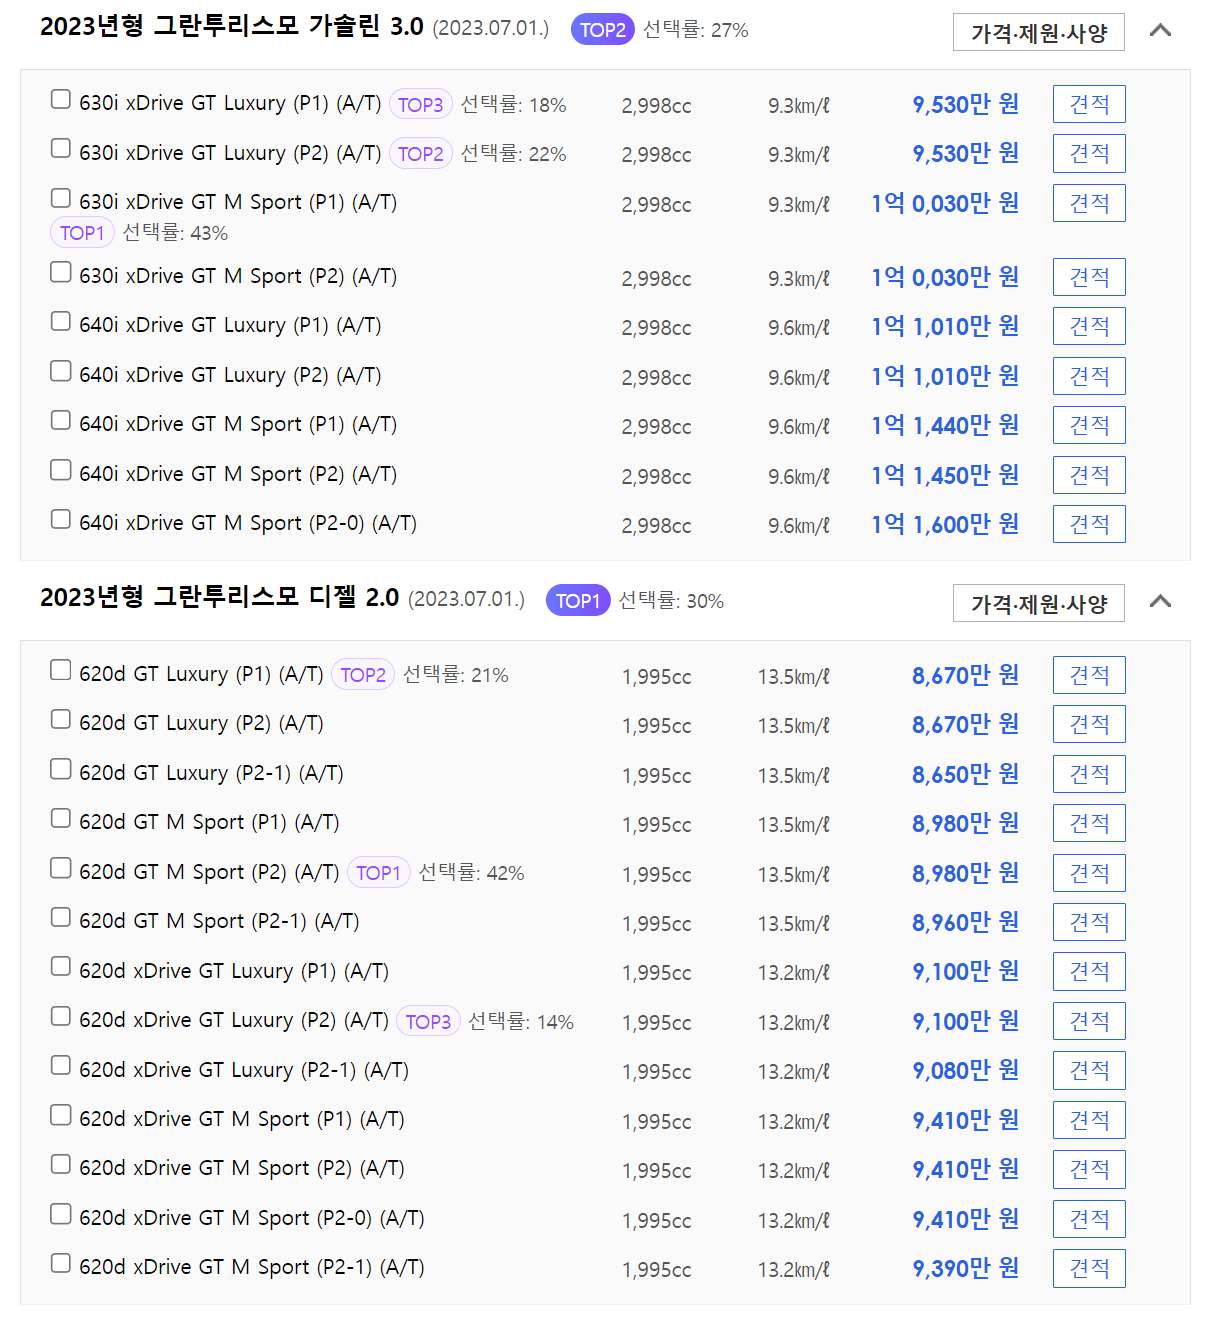This screenshot has width=1207, height=1318.
Task: Click TOP1 badge on 620d GT M Sport (P2)
Action: [x=378, y=873]
